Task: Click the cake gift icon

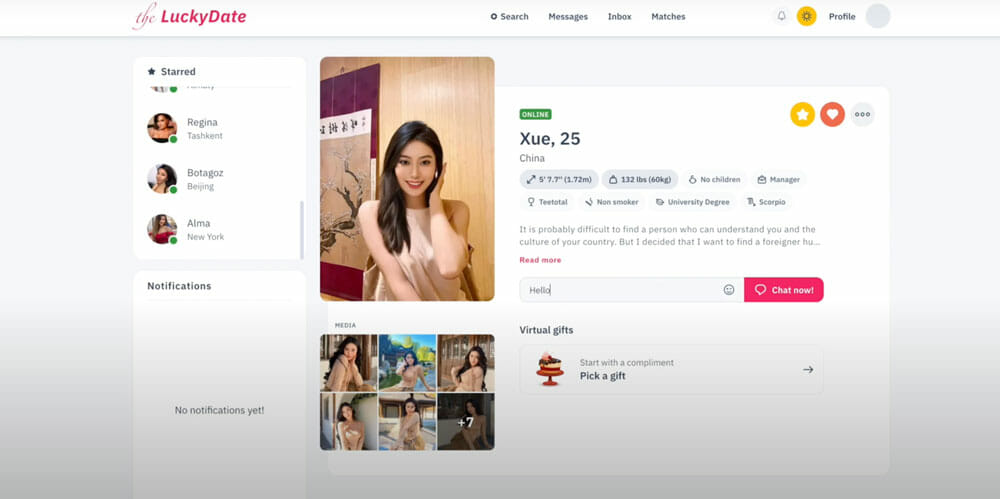Action: (x=549, y=369)
